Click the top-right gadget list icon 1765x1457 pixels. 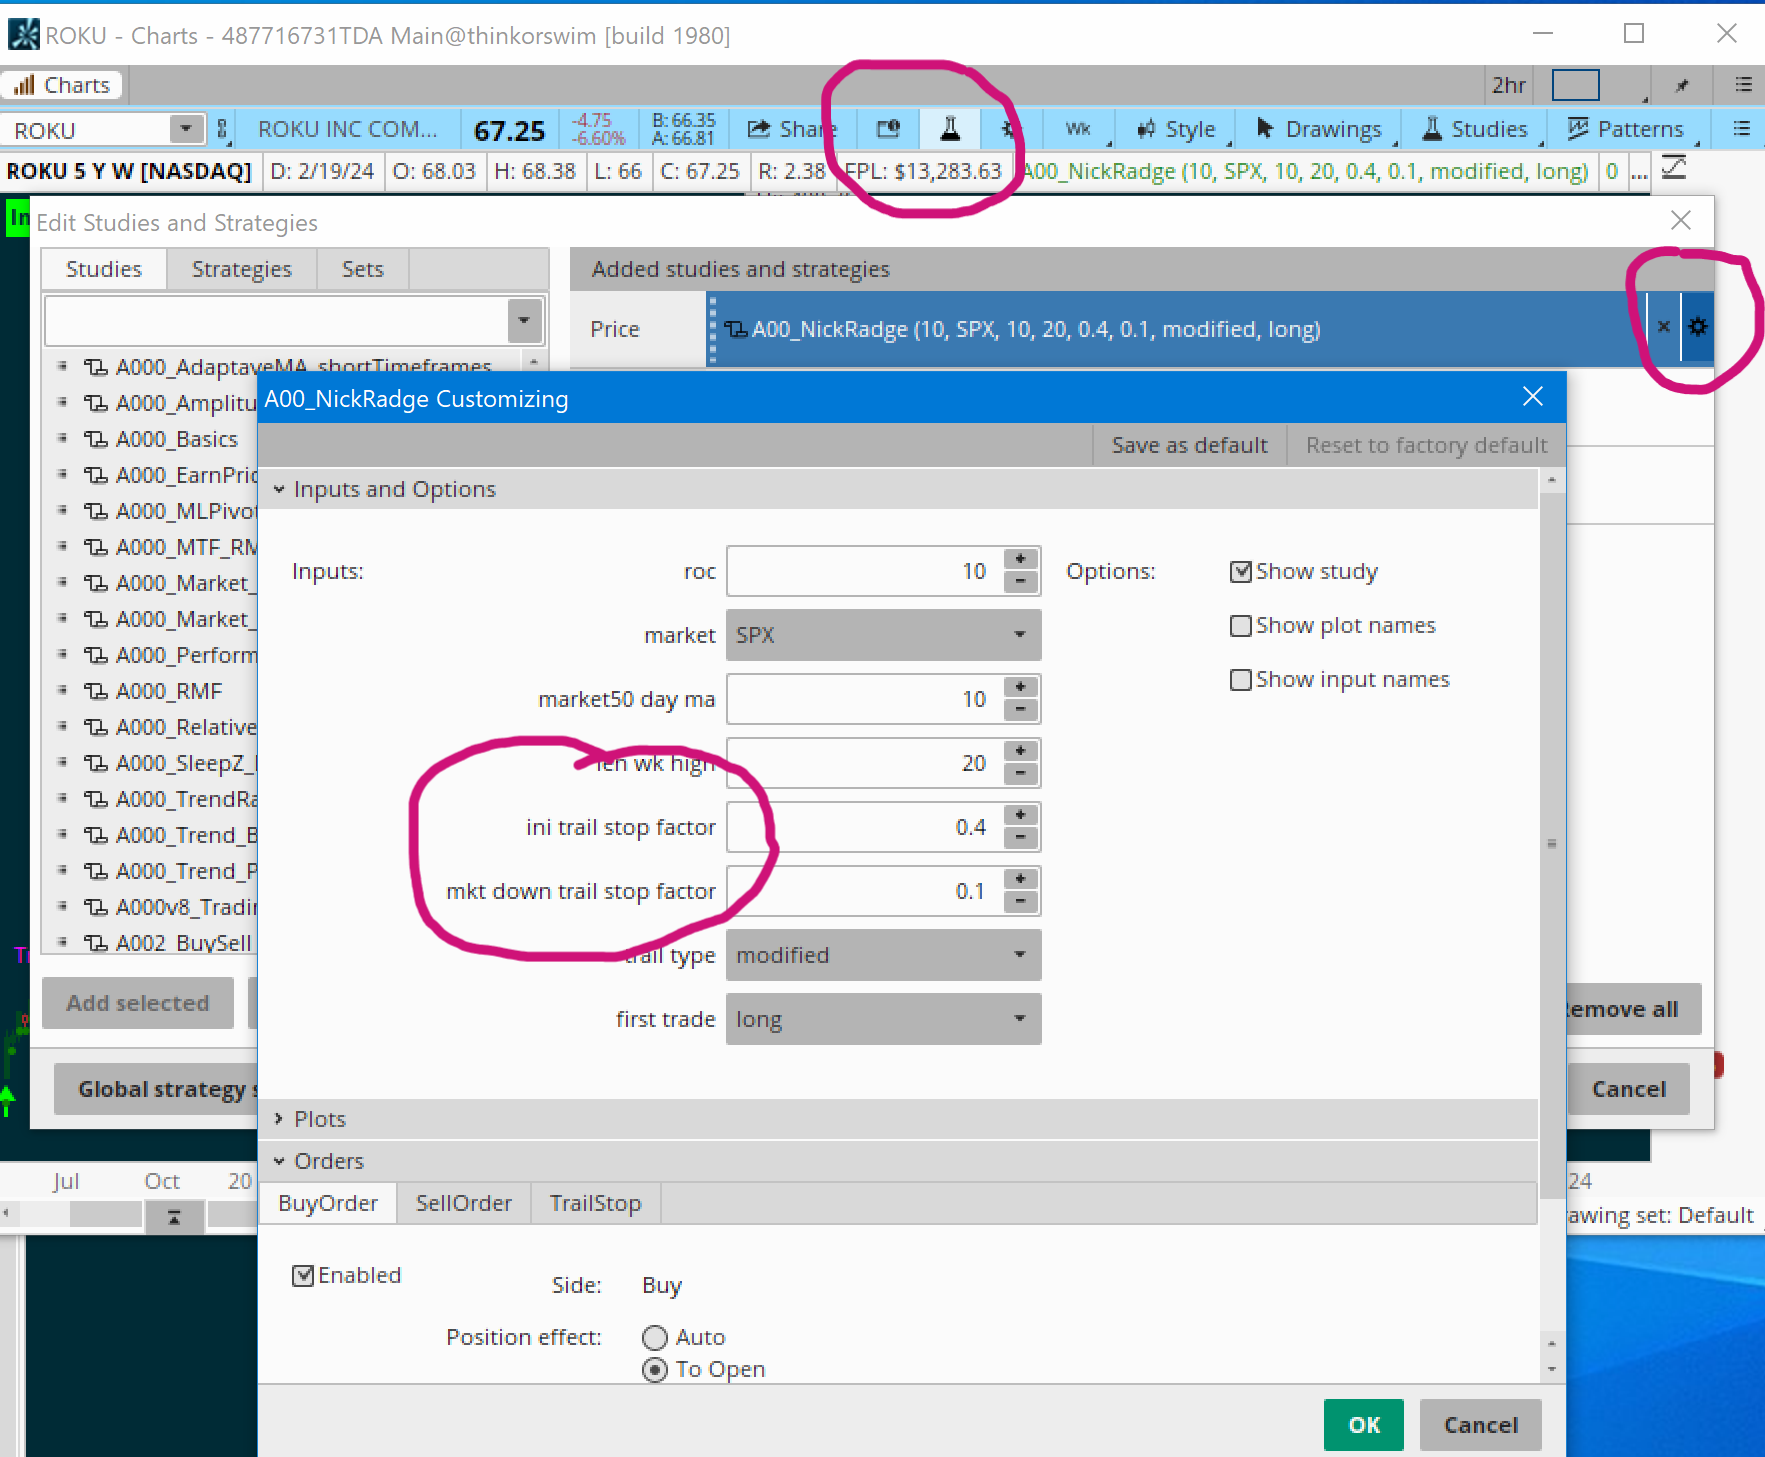point(1744,85)
